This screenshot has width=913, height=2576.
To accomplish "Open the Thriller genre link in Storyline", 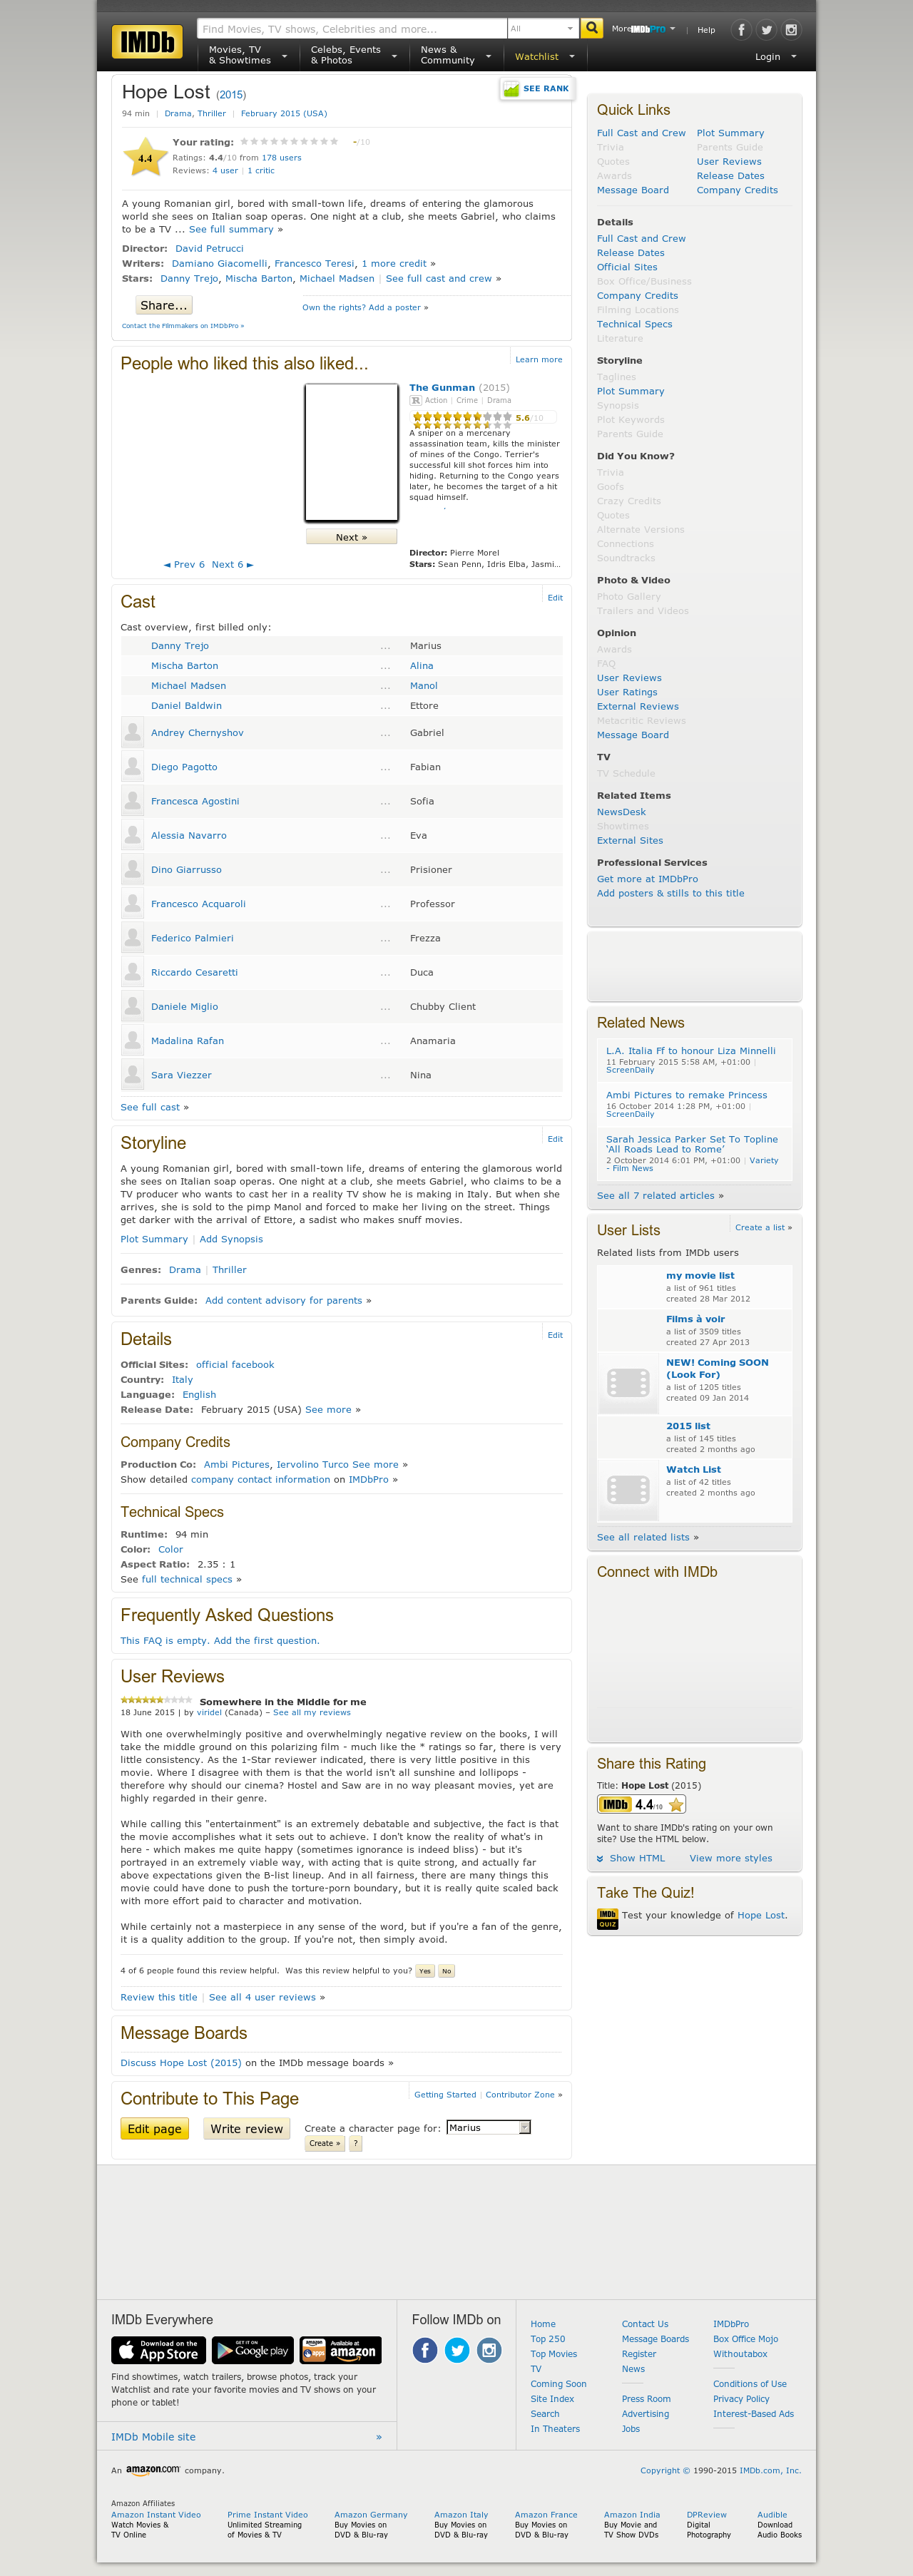I will (x=229, y=1270).
